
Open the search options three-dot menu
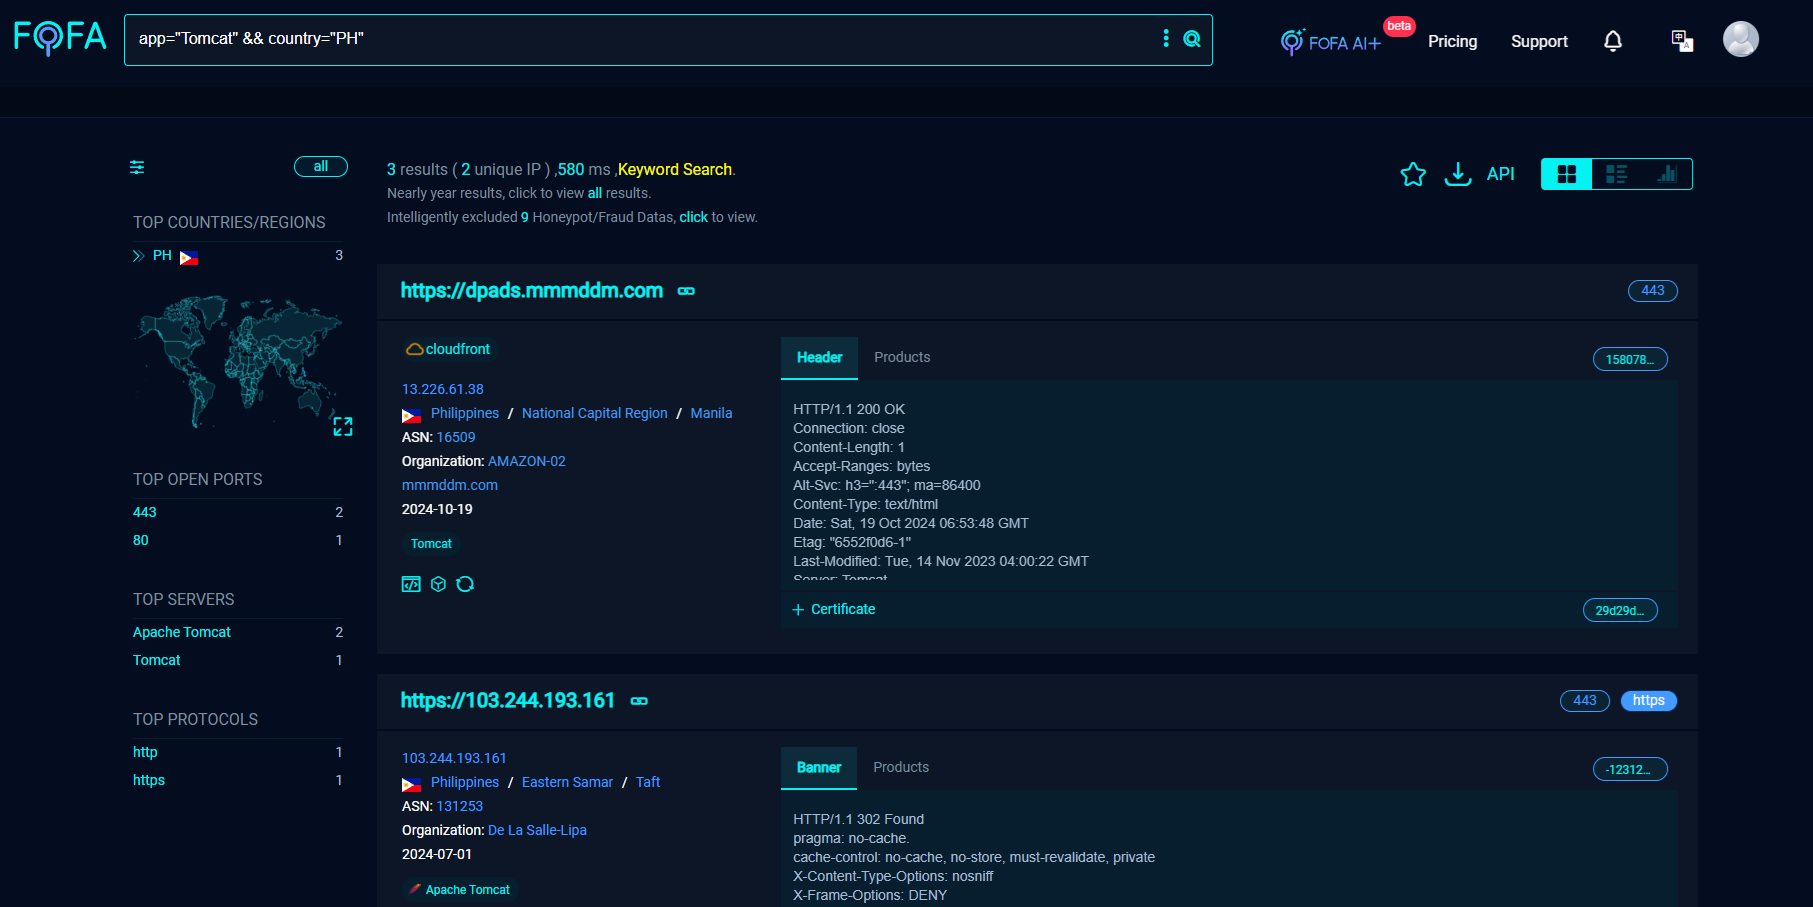(1166, 38)
